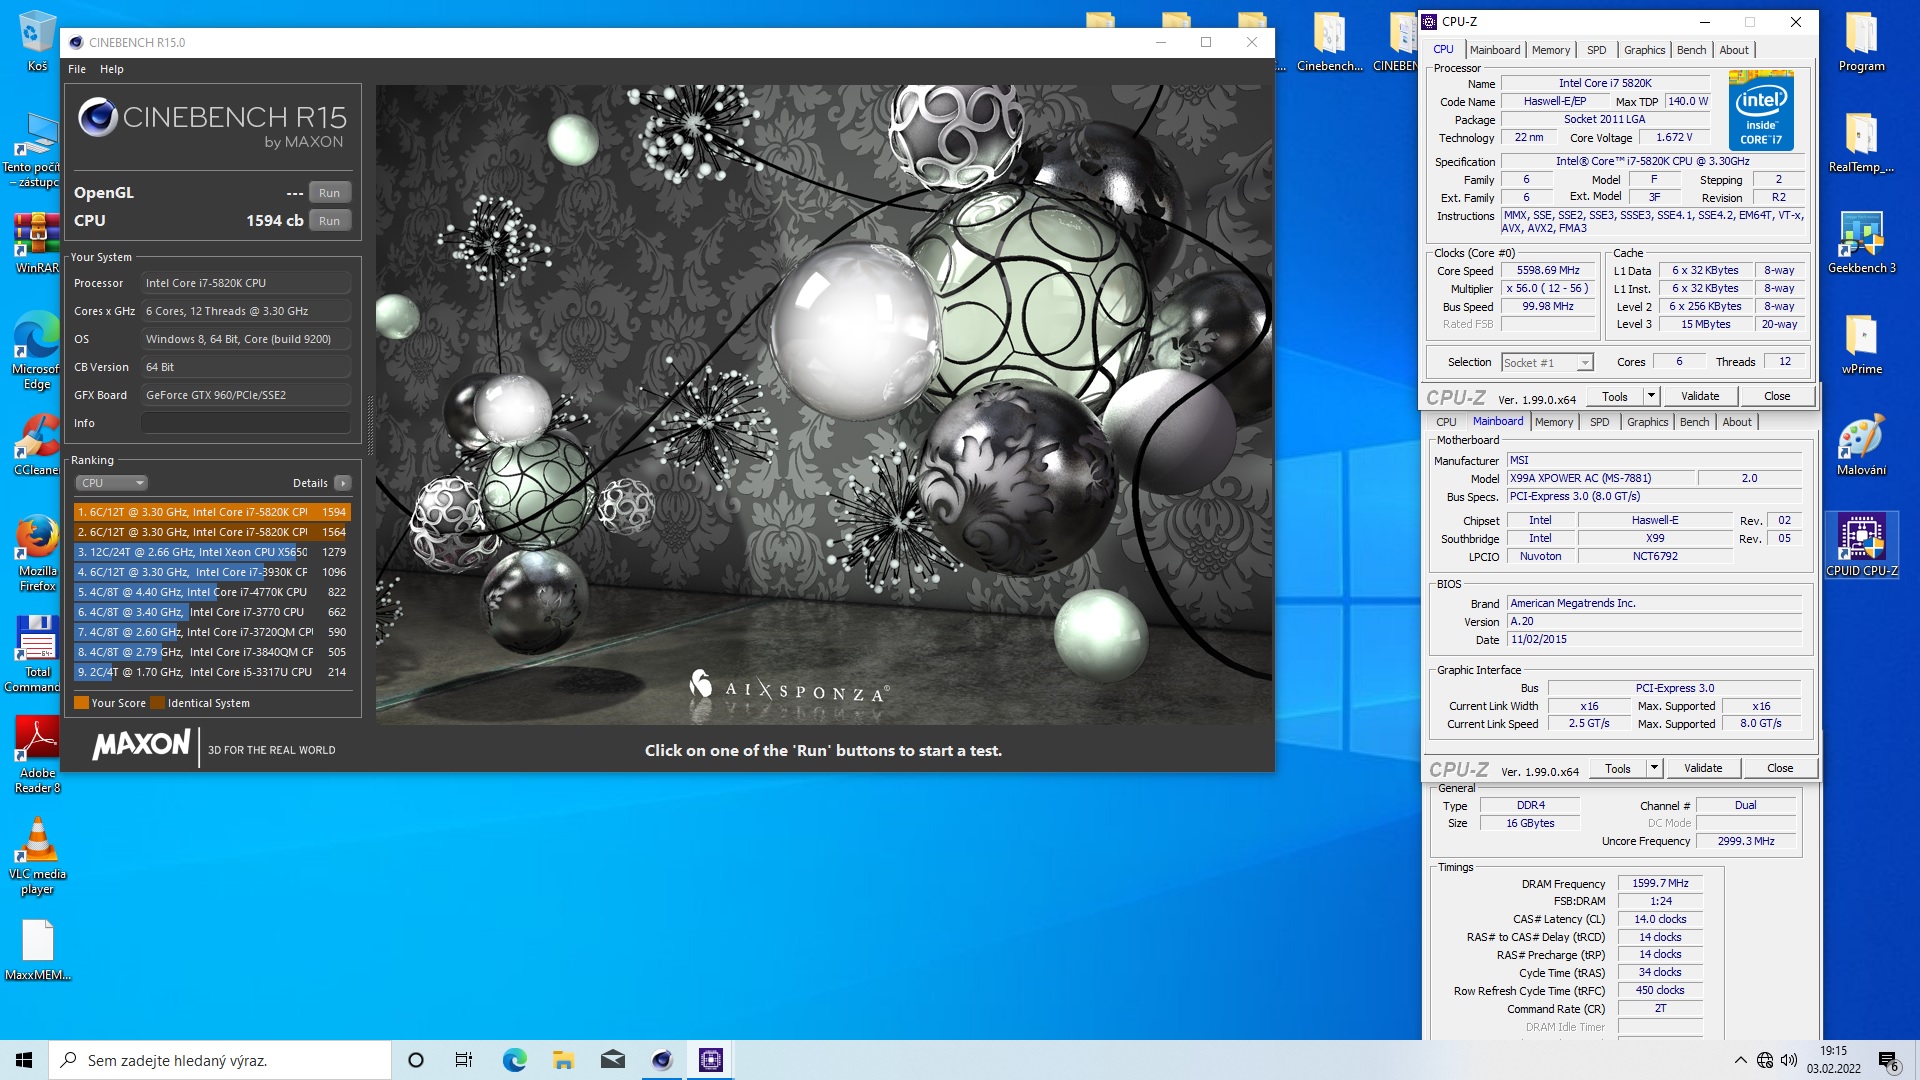The width and height of the screenshot is (1920, 1080).
Task: Expand ranking Details arrow button
Action: tap(342, 483)
